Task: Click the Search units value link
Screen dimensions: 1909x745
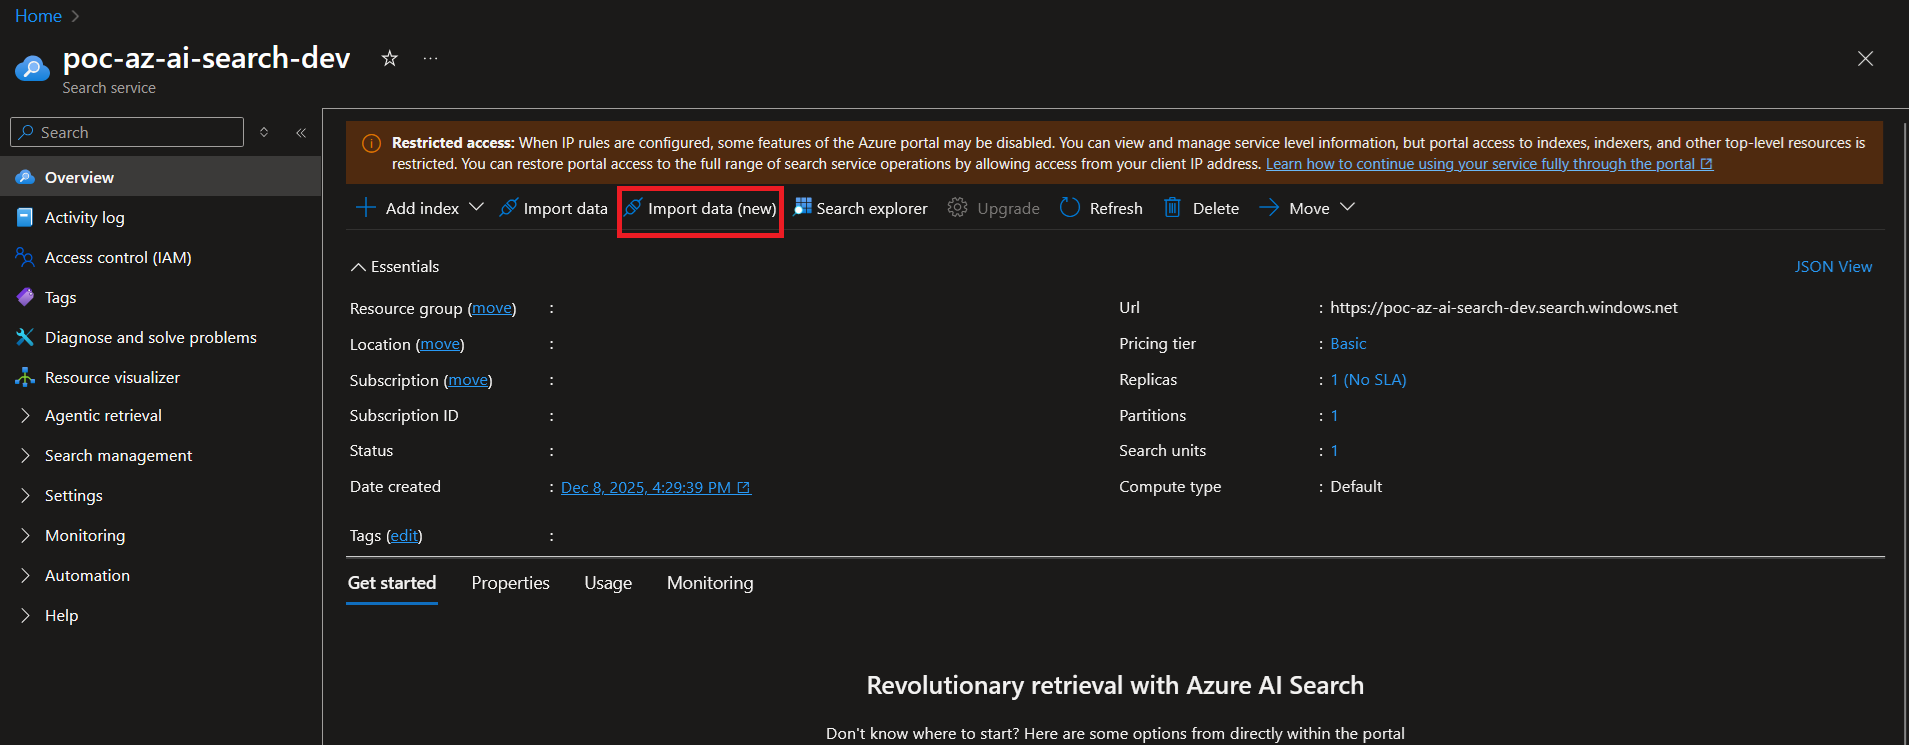Action: [1334, 451]
